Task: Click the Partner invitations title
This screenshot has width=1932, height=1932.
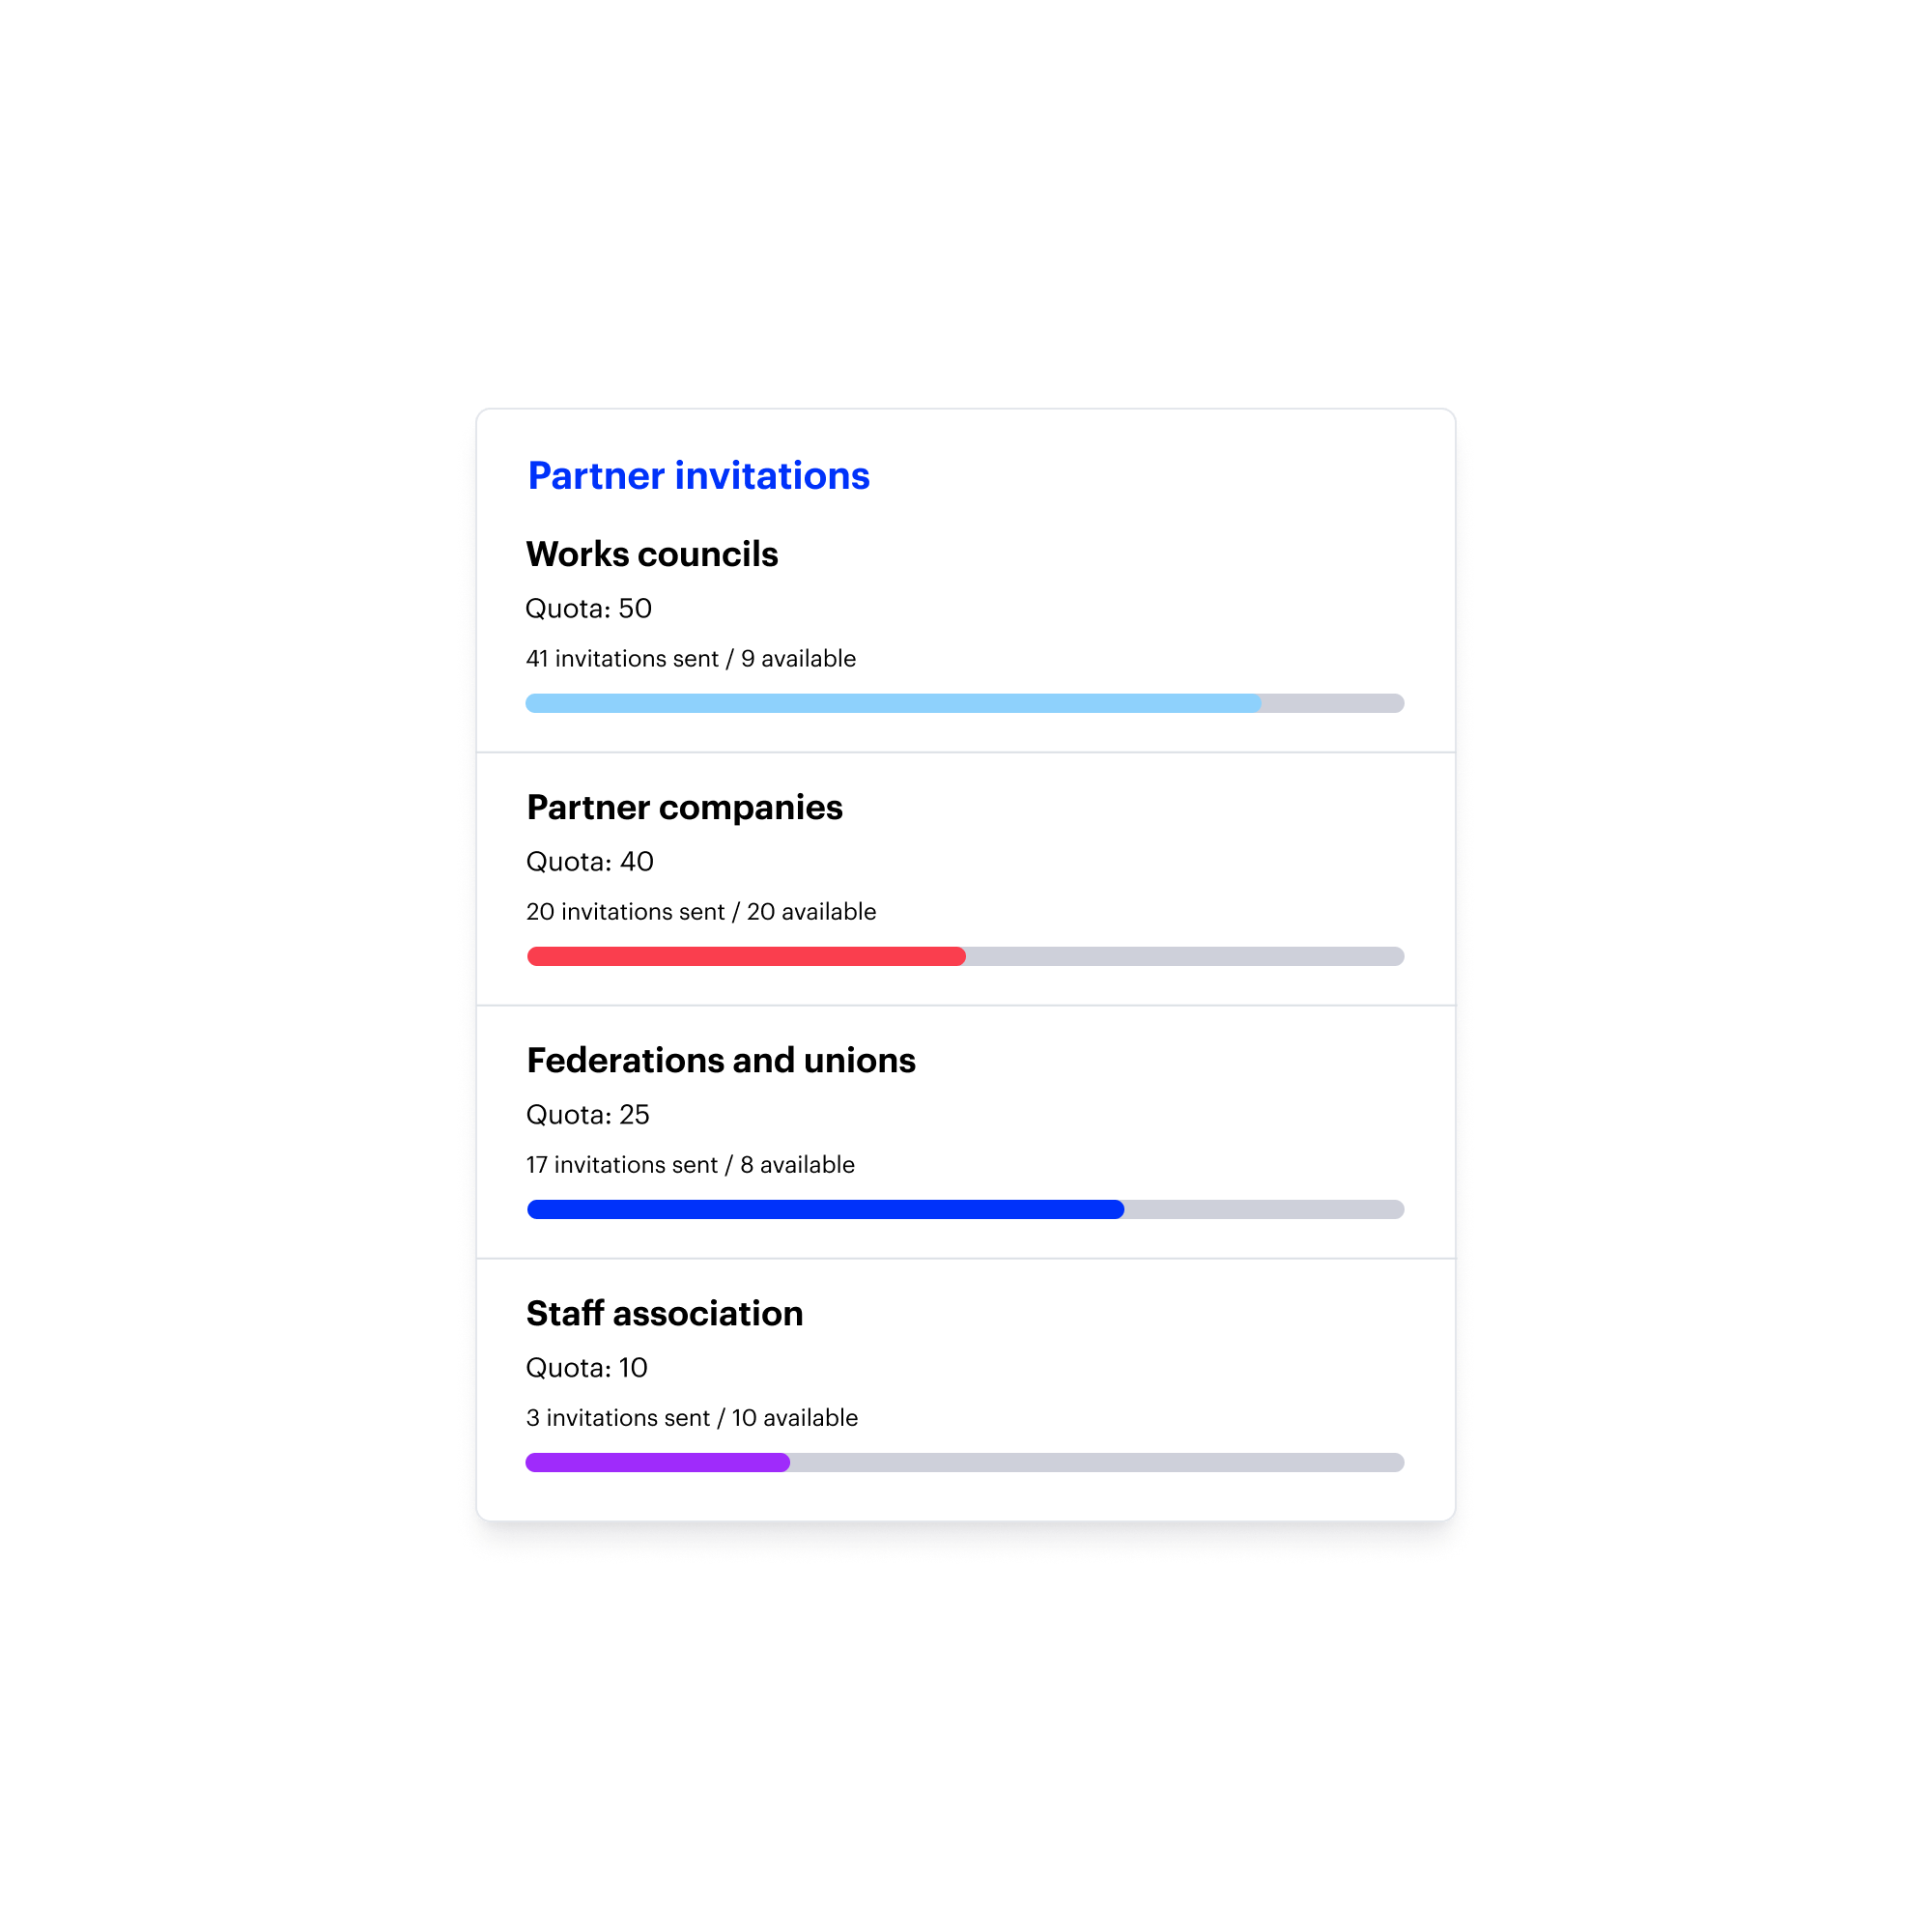Action: click(x=698, y=476)
